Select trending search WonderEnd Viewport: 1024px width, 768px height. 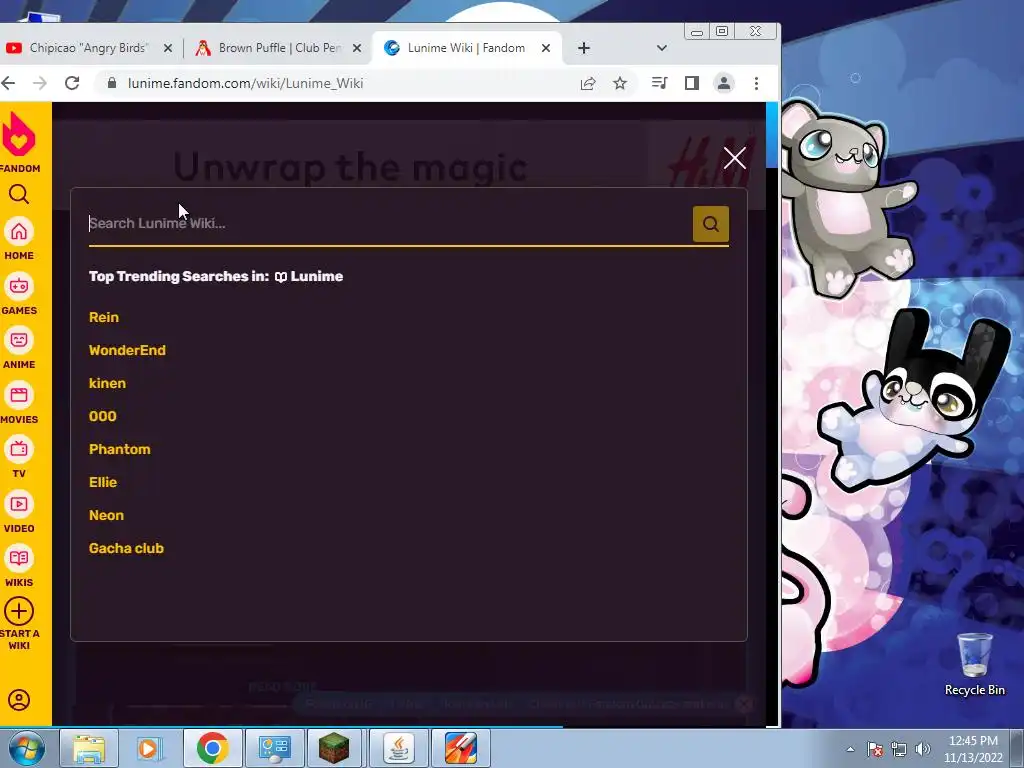(127, 350)
